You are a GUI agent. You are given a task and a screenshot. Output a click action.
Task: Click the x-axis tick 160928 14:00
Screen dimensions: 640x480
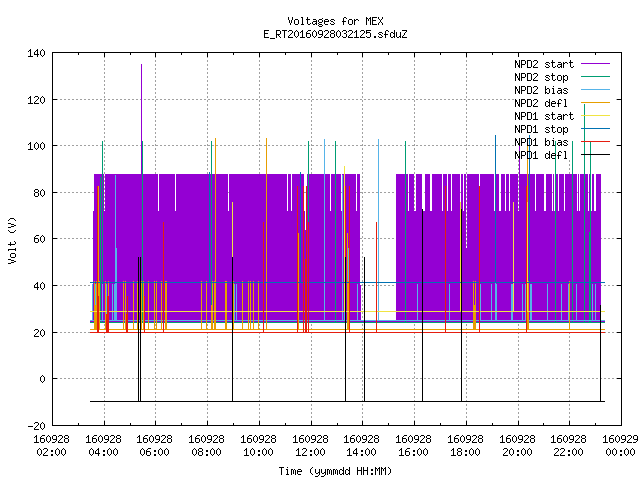(362, 446)
